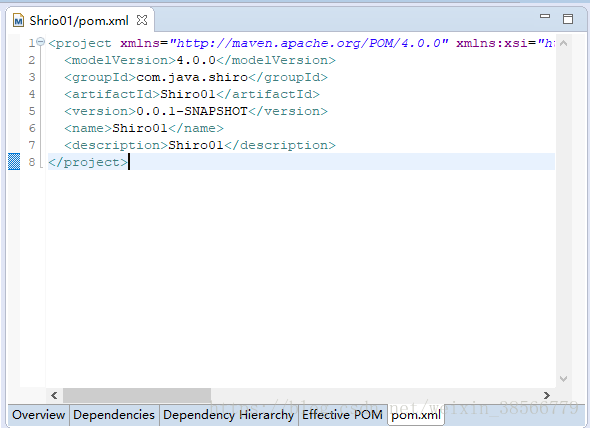Close the Shrio01/pom.xml editor tab
The height and width of the screenshot is (428, 590).
click(x=142, y=20)
